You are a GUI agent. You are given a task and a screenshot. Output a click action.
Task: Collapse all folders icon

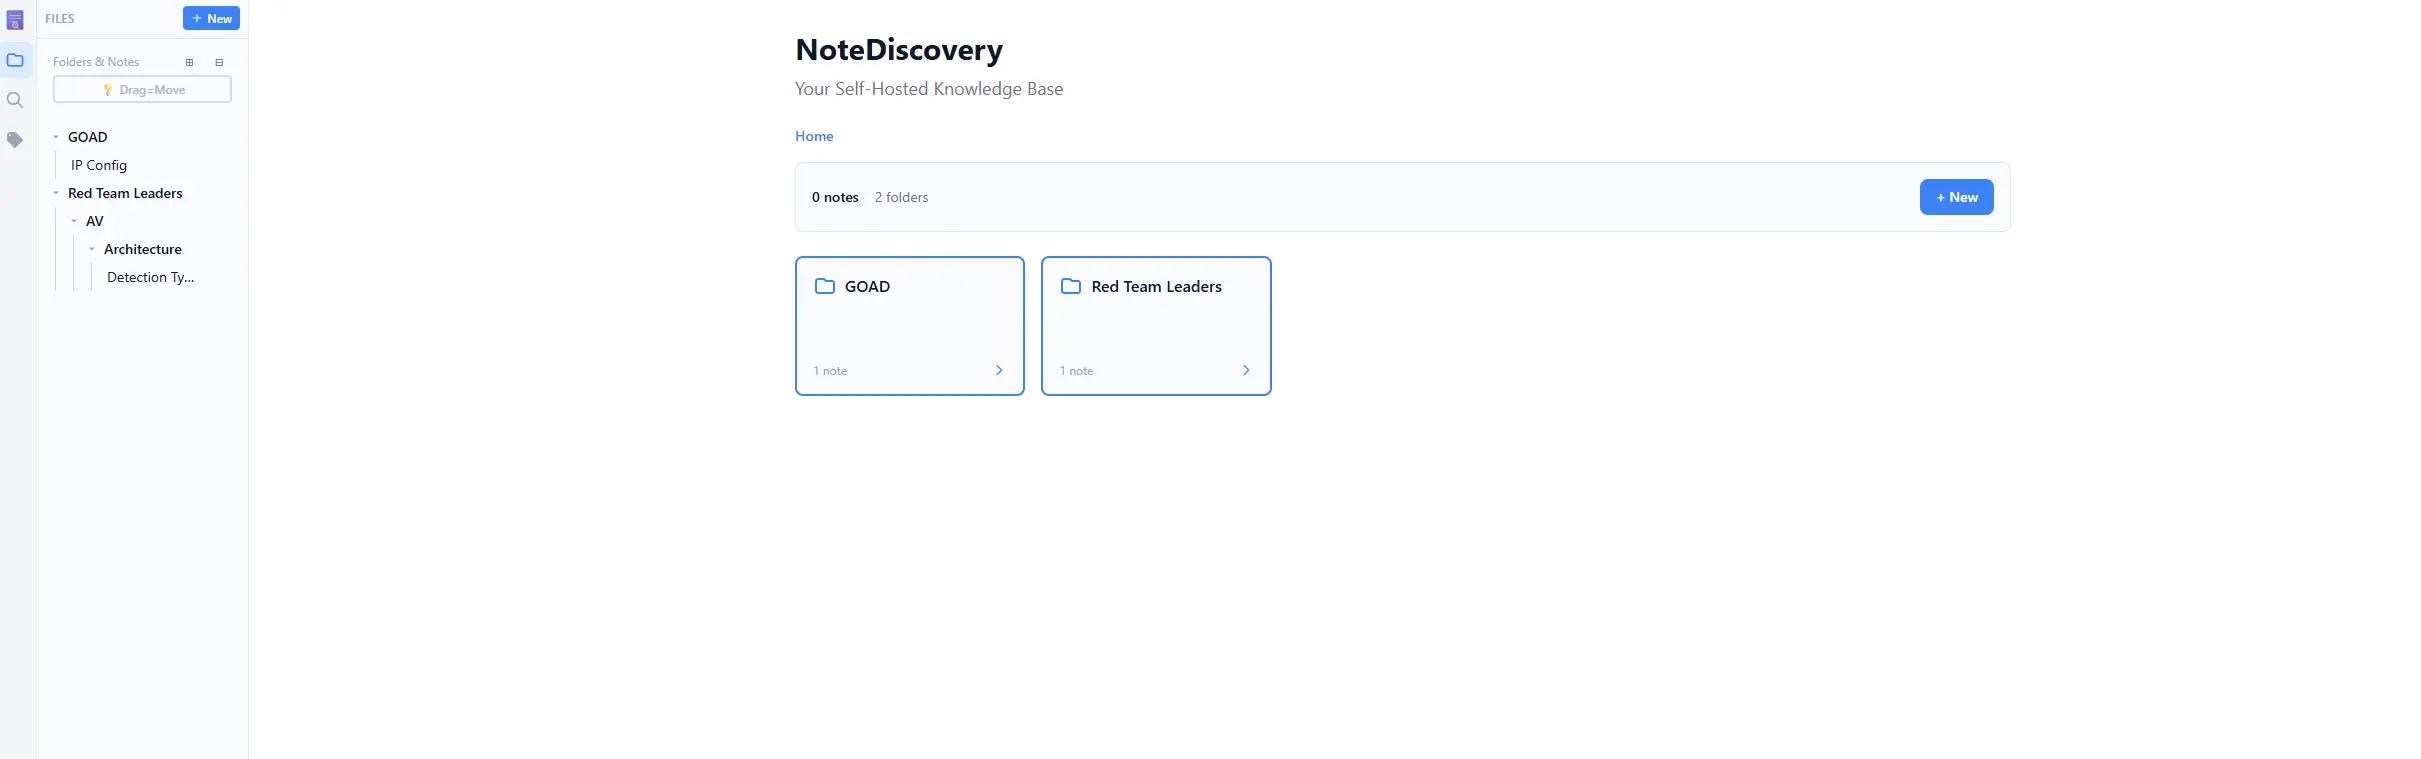tap(219, 62)
